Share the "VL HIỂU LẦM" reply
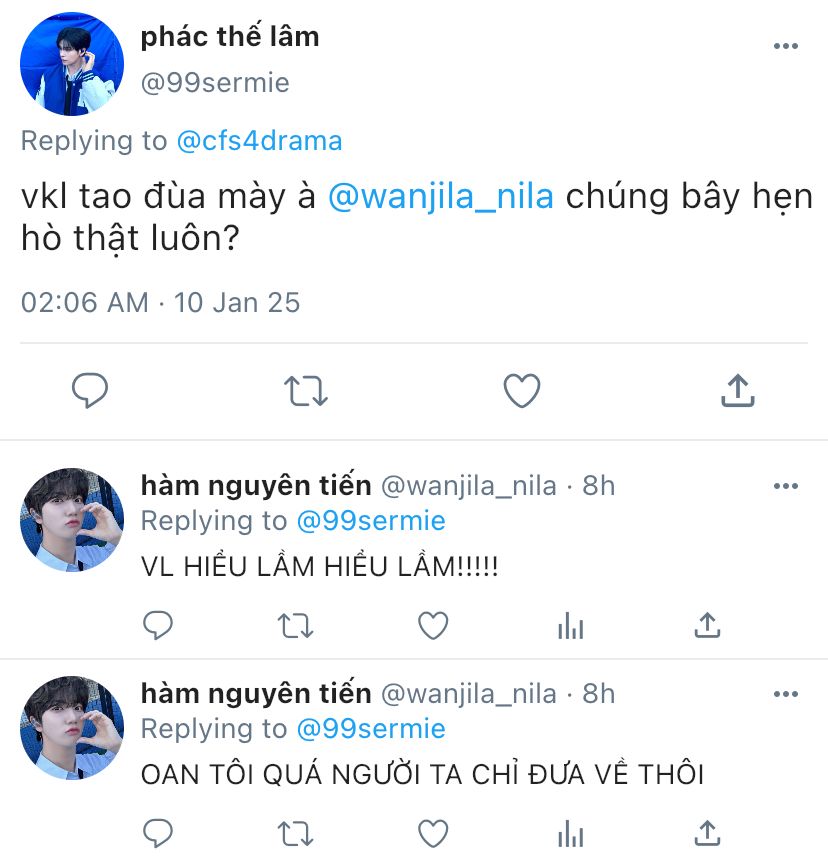Viewport: 828px width, 864px height. tap(707, 625)
